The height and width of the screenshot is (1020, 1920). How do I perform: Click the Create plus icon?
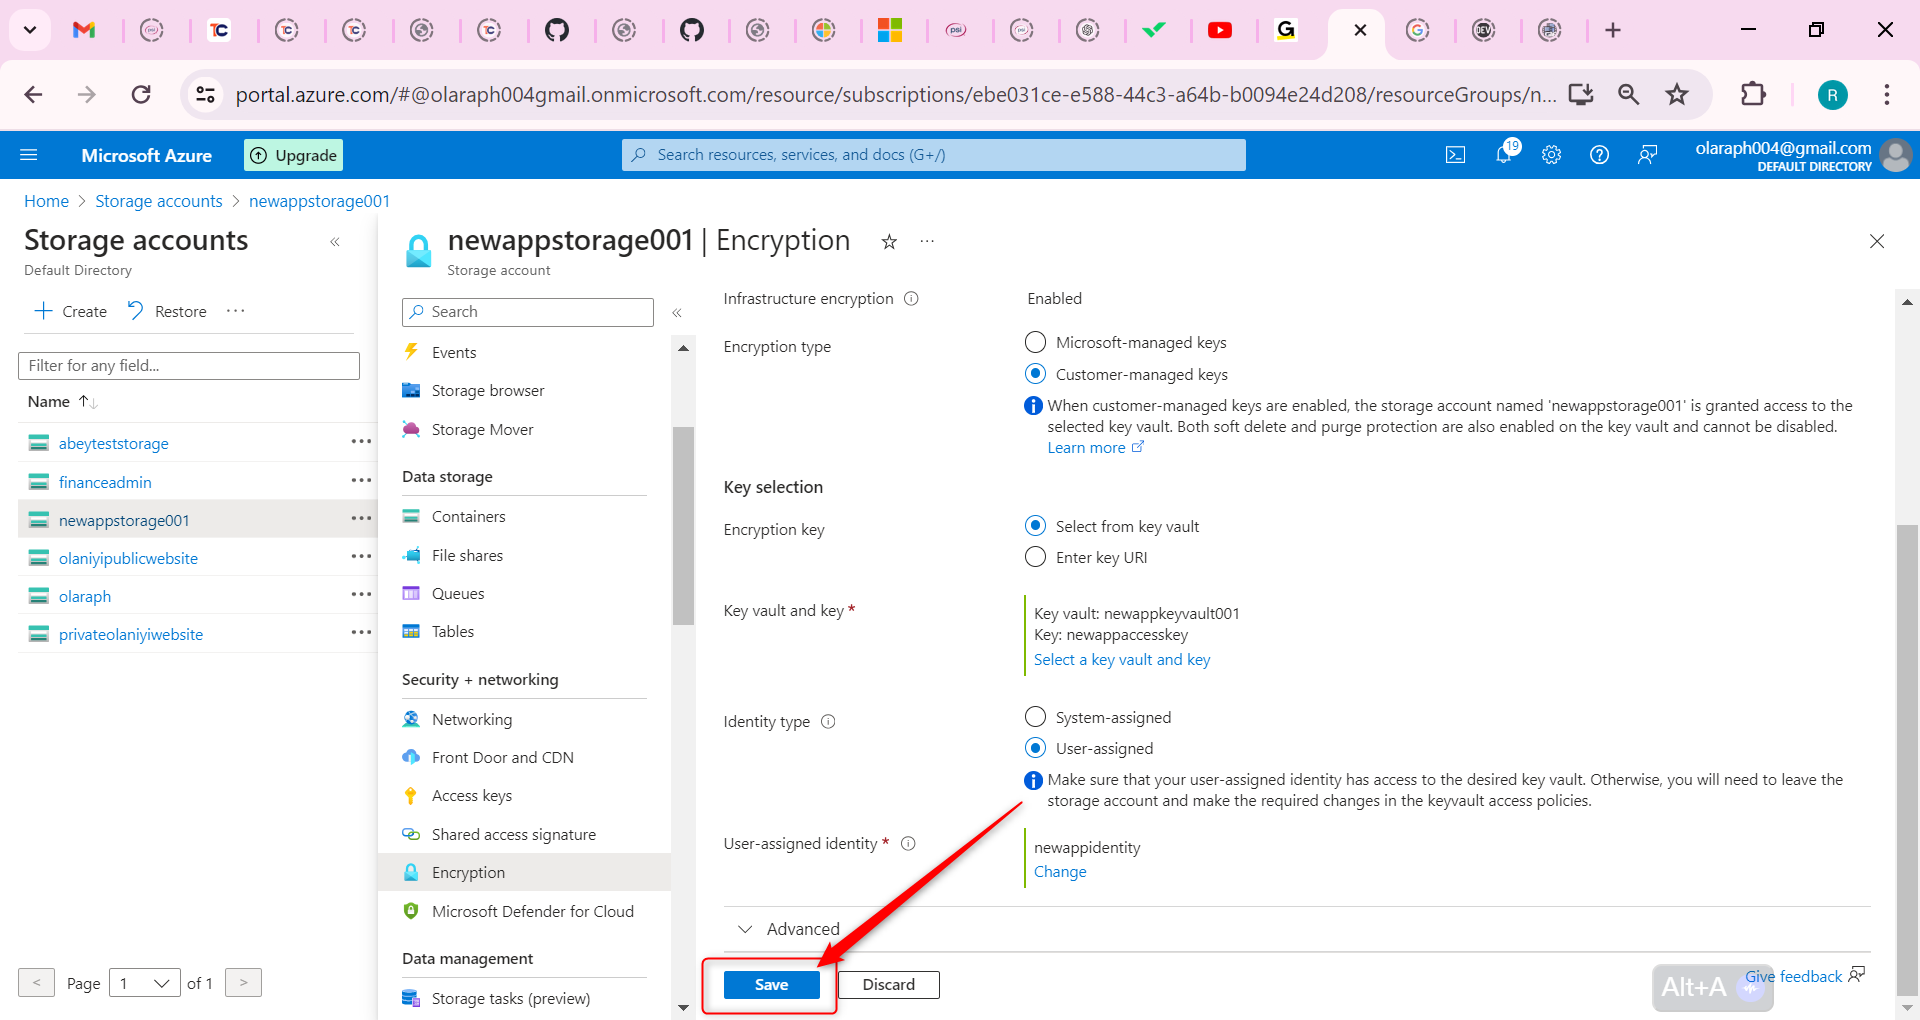tap(44, 311)
